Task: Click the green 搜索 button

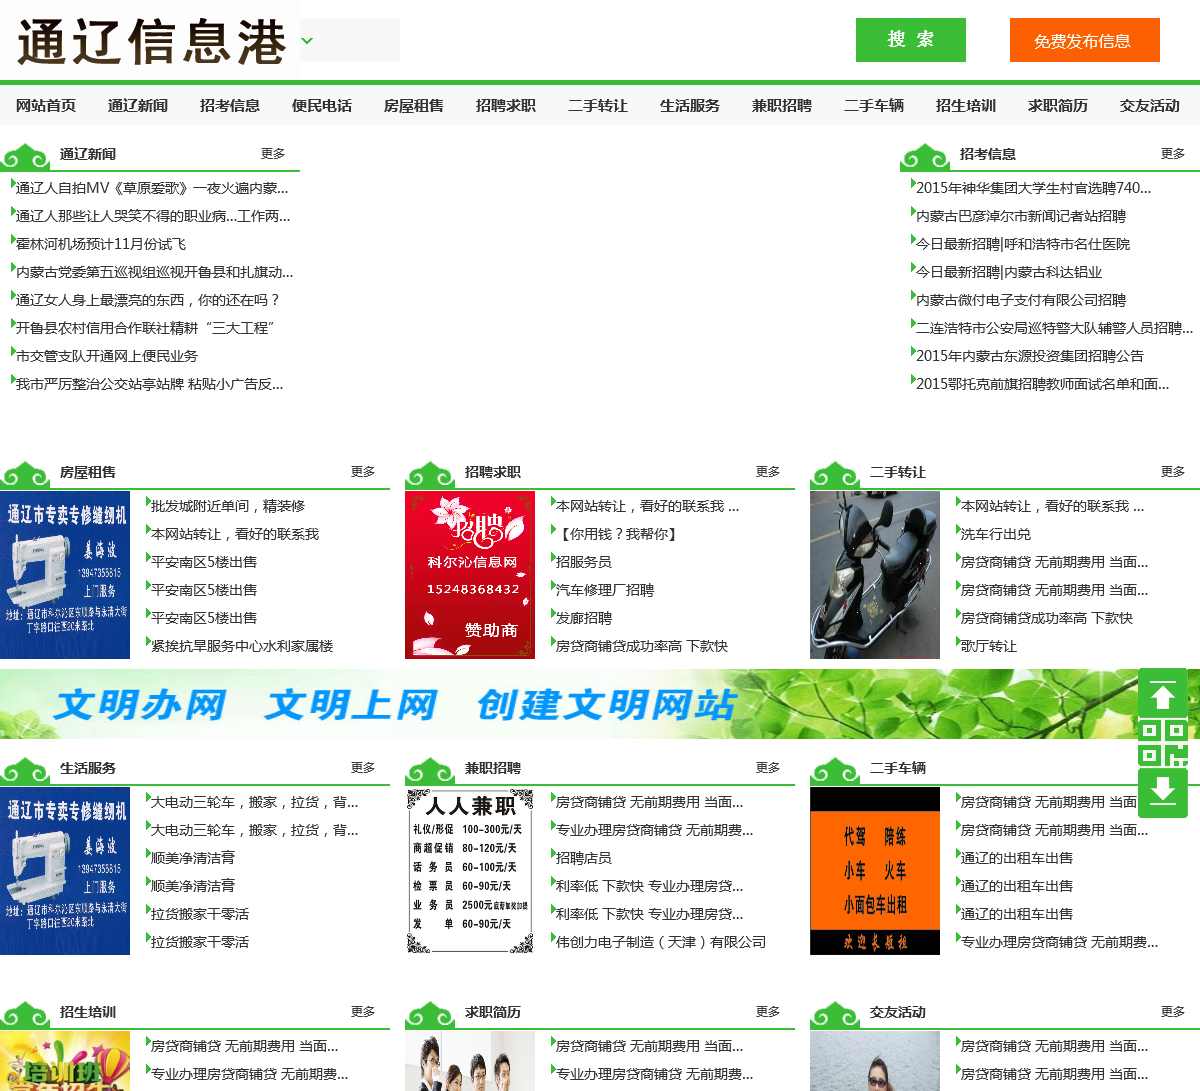Action: click(911, 40)
